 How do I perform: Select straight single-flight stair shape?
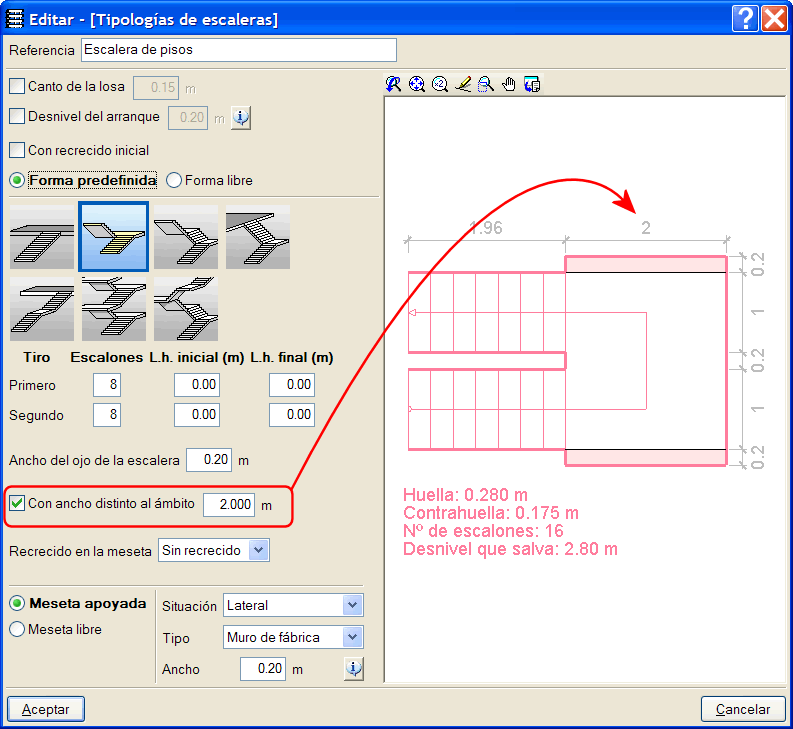click(x=42, y=237)
